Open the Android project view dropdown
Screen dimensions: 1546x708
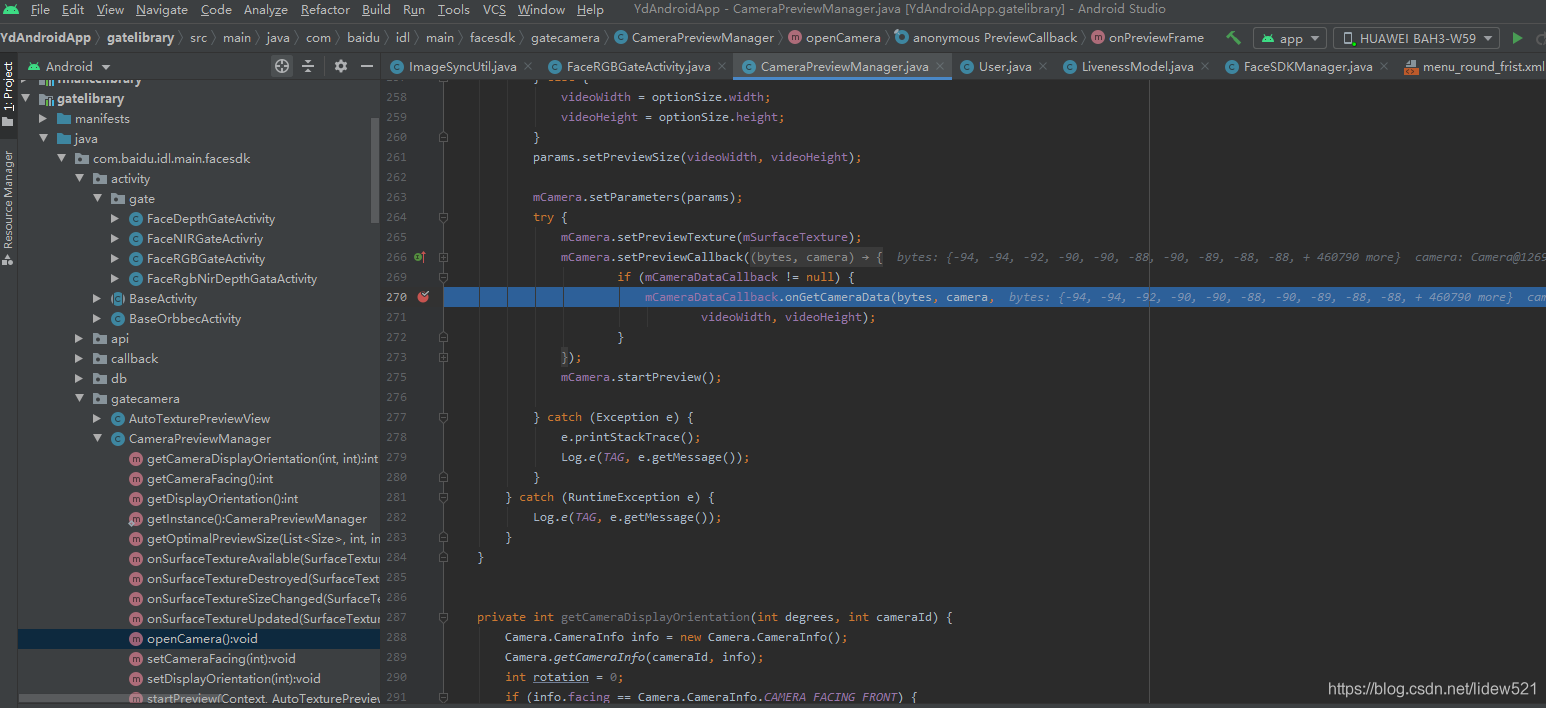(x=69, y=66)
